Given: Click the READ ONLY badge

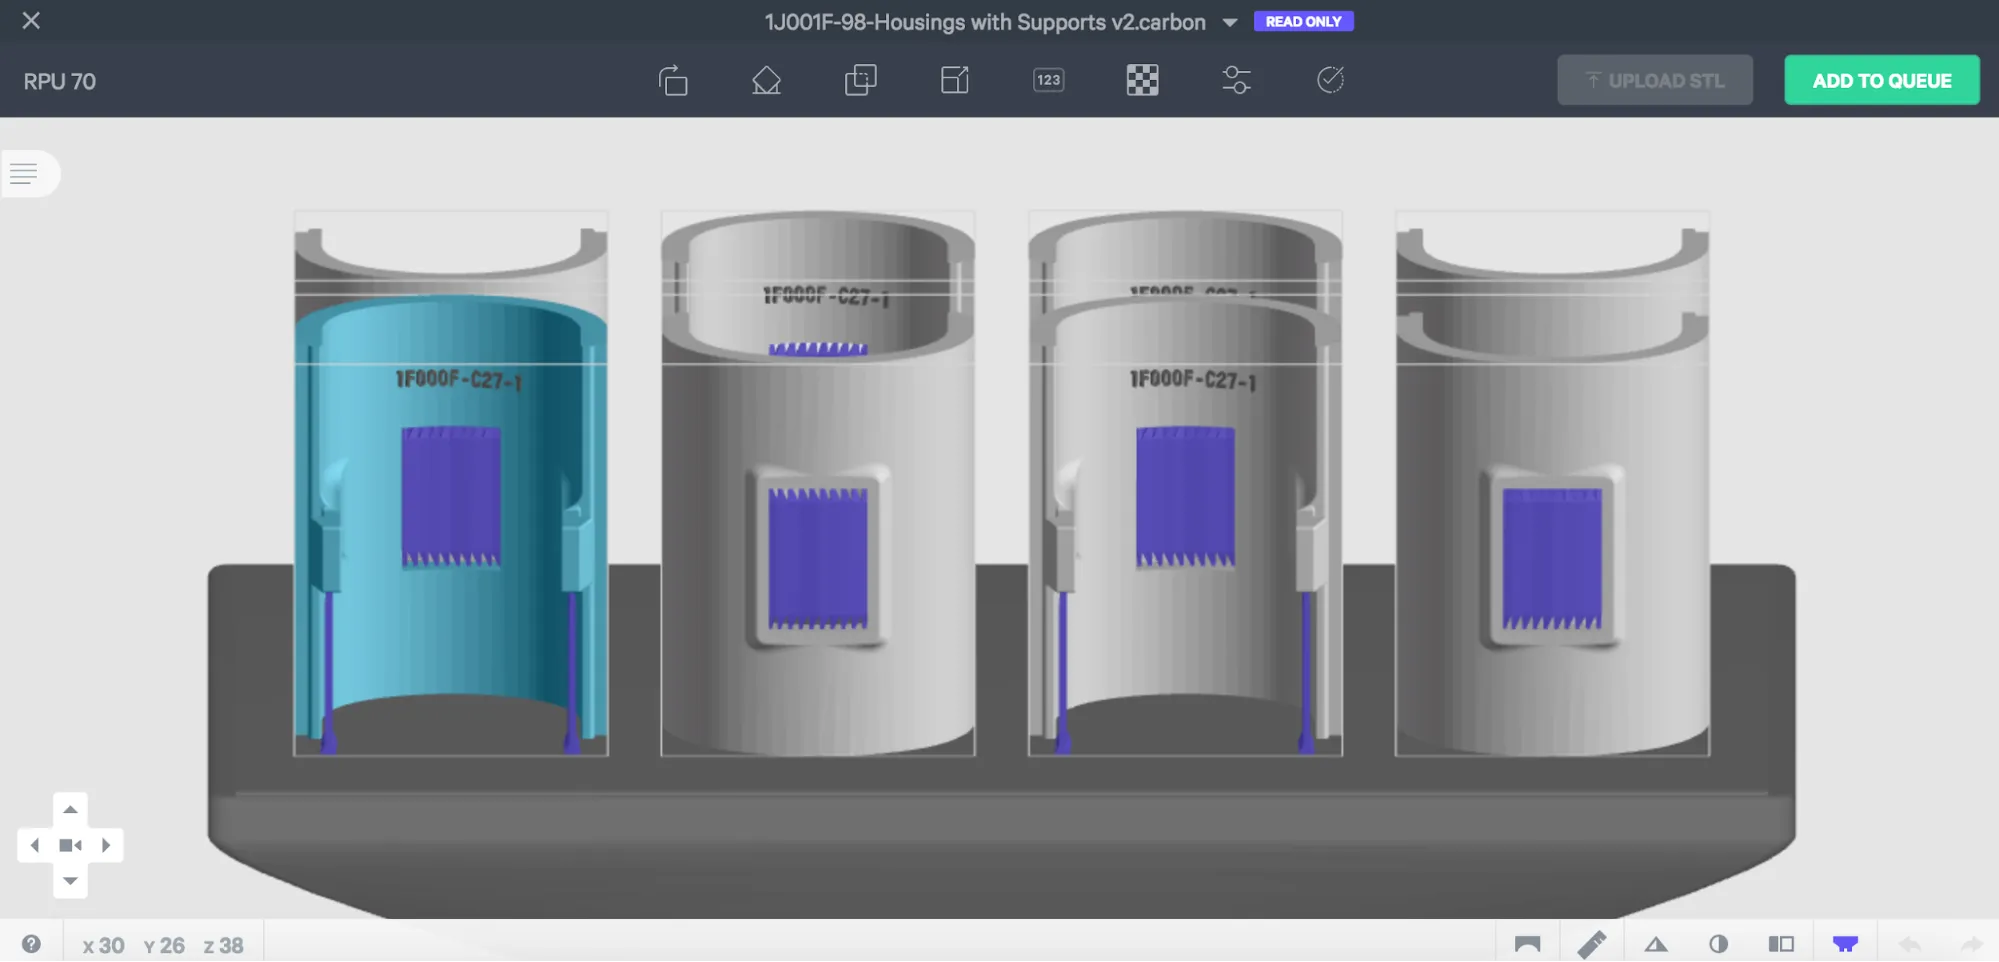Looking at the screenshot, I should tap(1303, 21).
